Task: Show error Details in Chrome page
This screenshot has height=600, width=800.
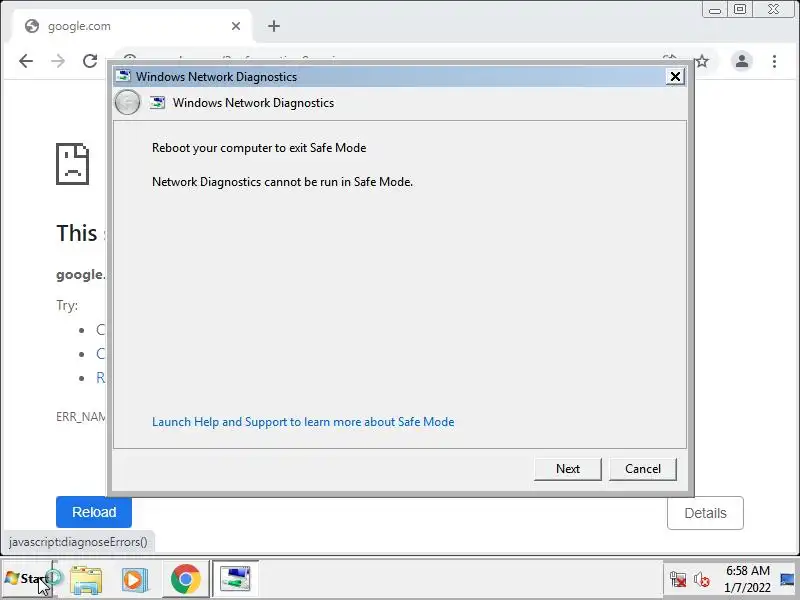Action: pyautogui.click(x=705, y=513)
